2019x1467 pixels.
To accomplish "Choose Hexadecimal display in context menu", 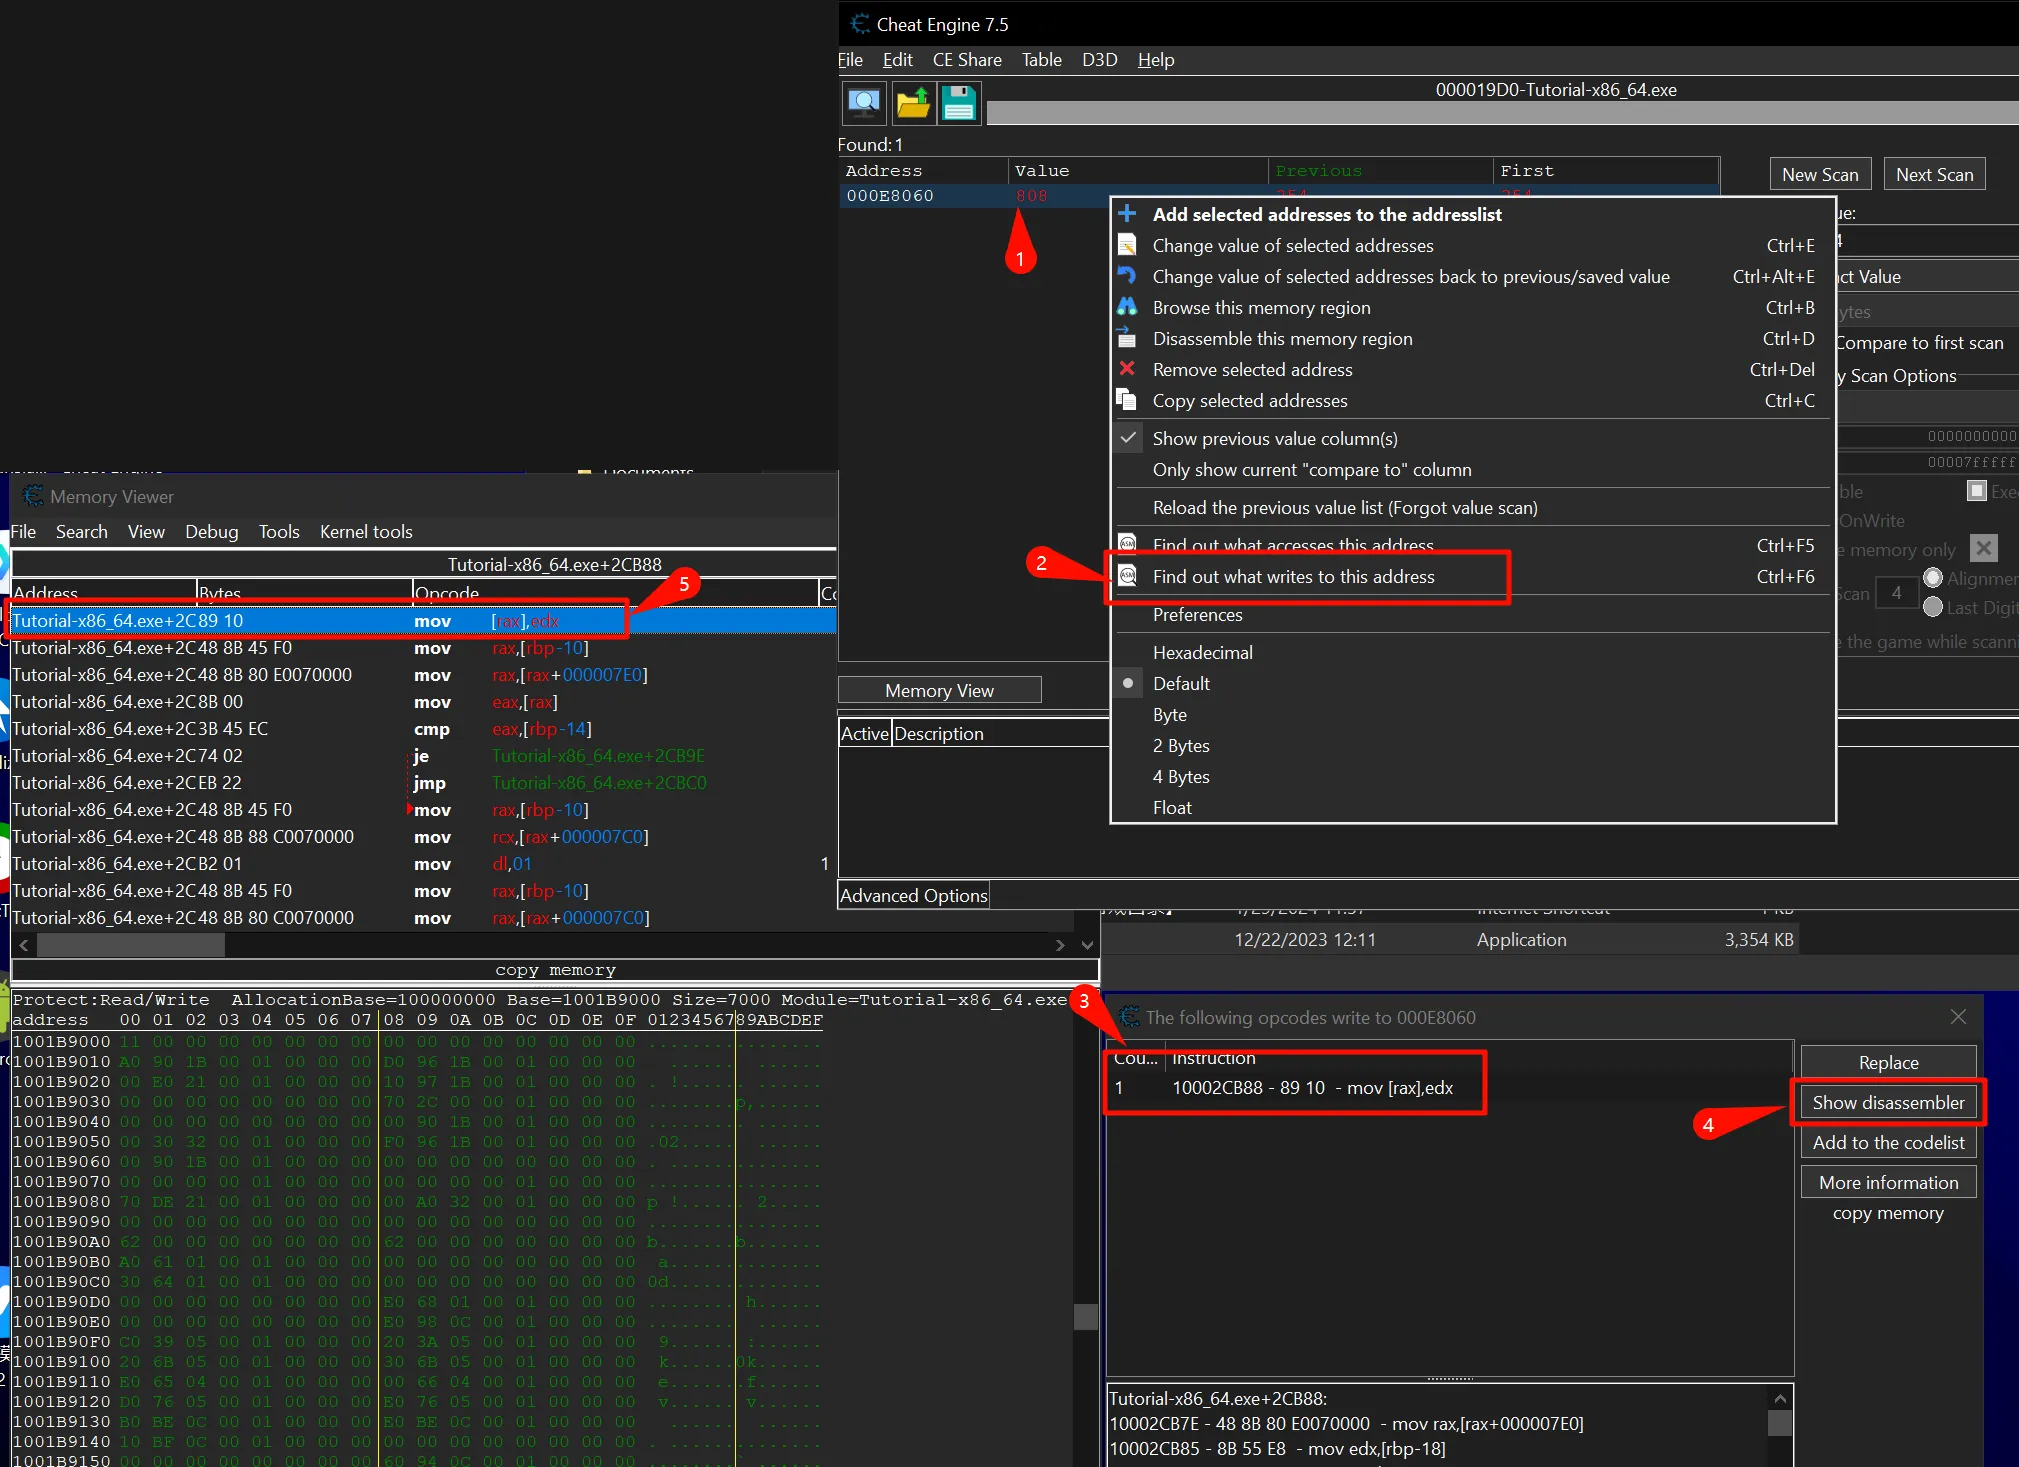I will (1202, 652).
